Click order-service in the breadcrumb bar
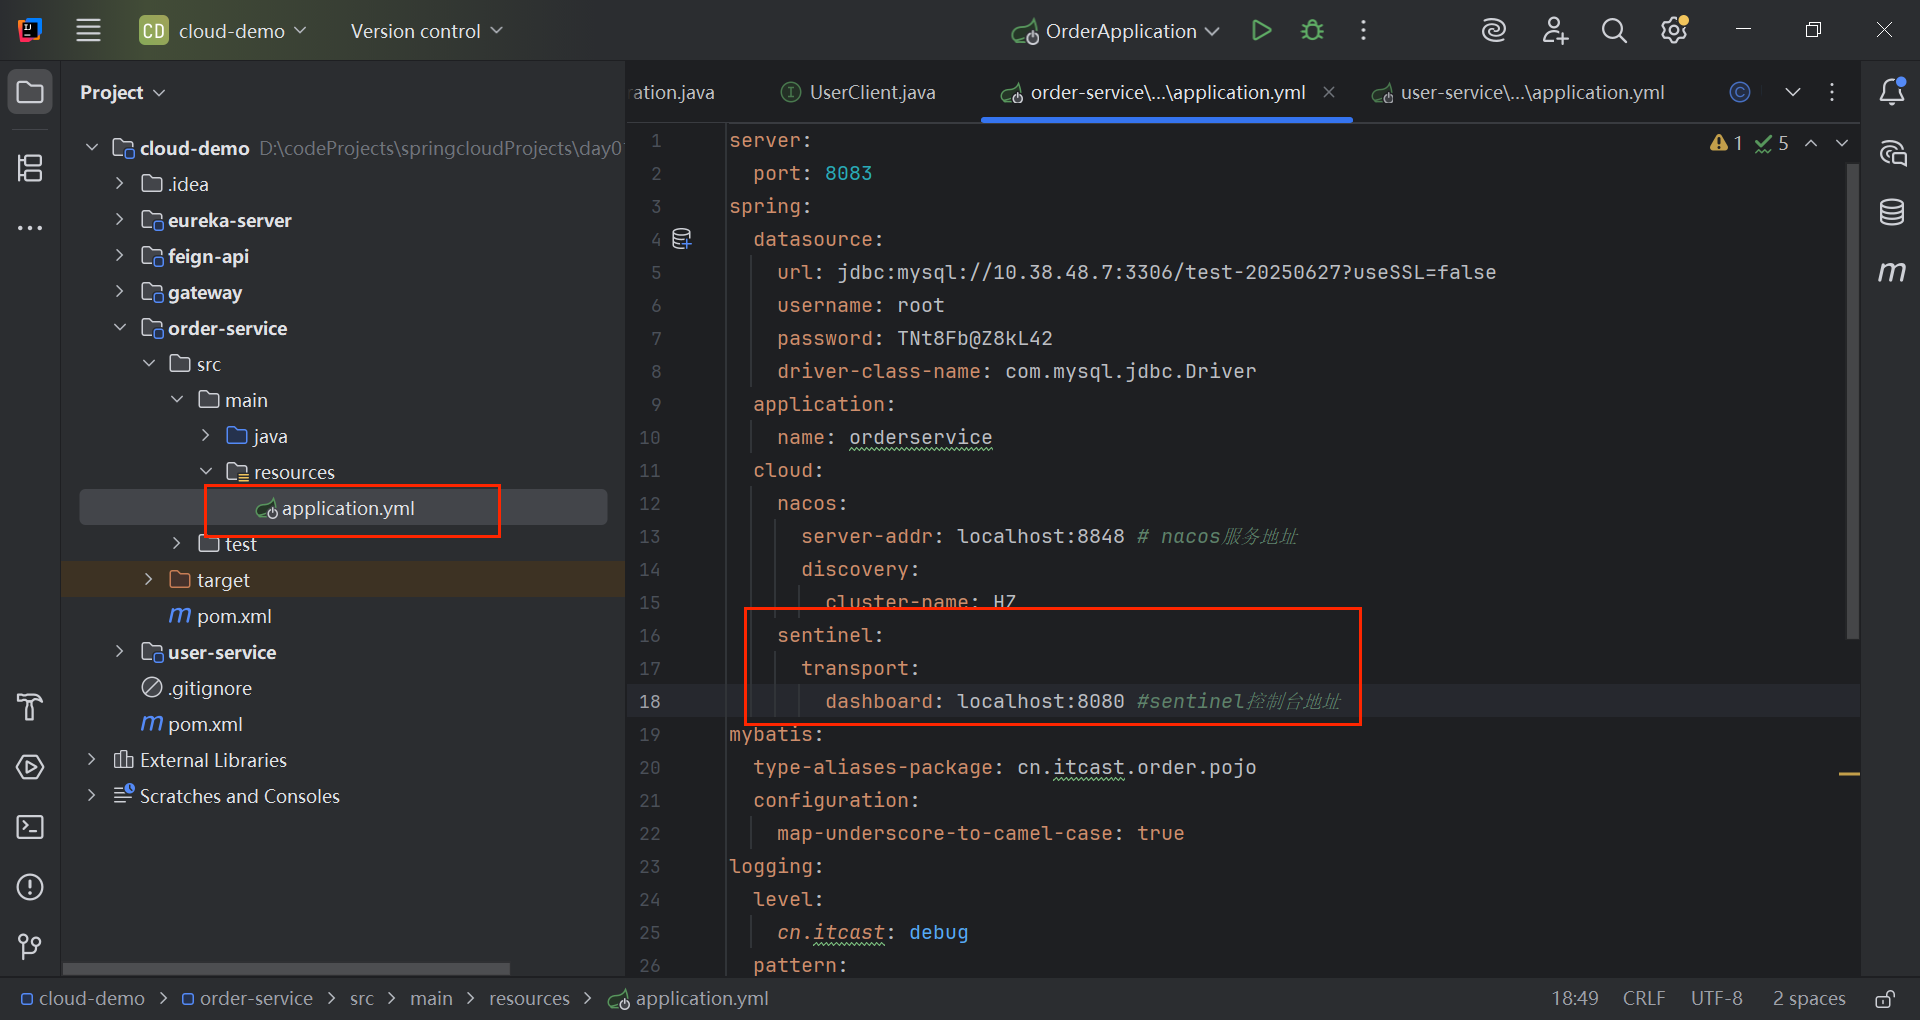The image size is (1920, 1020). click(x=247, y=998)
